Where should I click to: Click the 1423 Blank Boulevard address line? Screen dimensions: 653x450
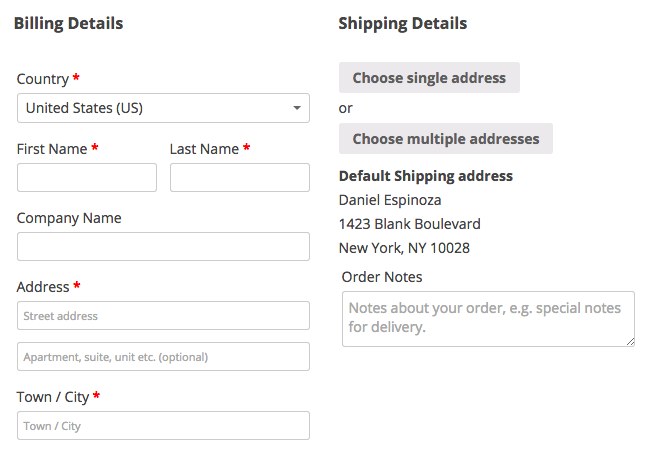(410, 224)
